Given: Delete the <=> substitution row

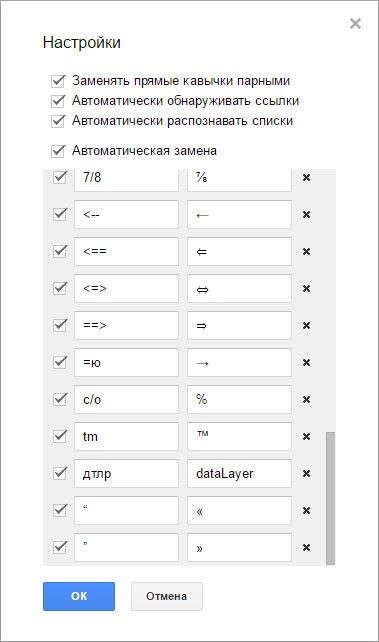Looking at the screenshot, I should click(306, 289).
